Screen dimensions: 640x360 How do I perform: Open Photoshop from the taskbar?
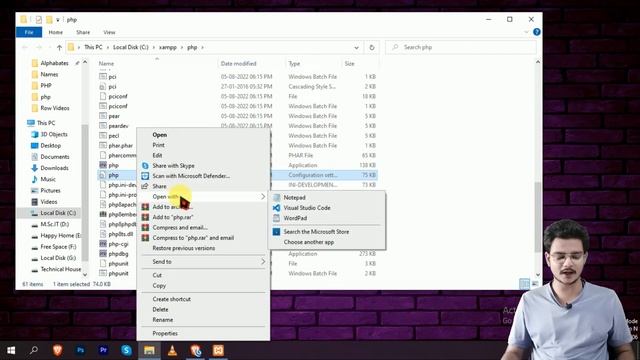pyautogui.click(x=80, y=350)
